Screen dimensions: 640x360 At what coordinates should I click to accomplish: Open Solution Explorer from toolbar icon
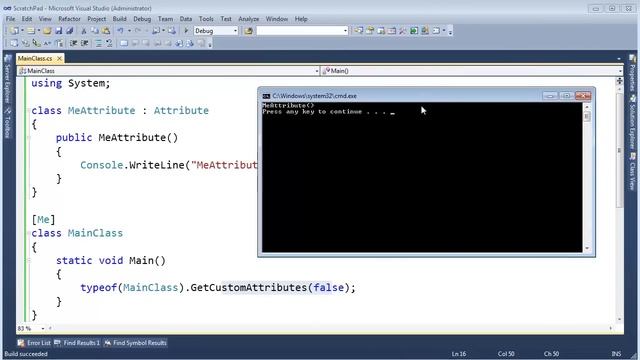tap(358, 31)
